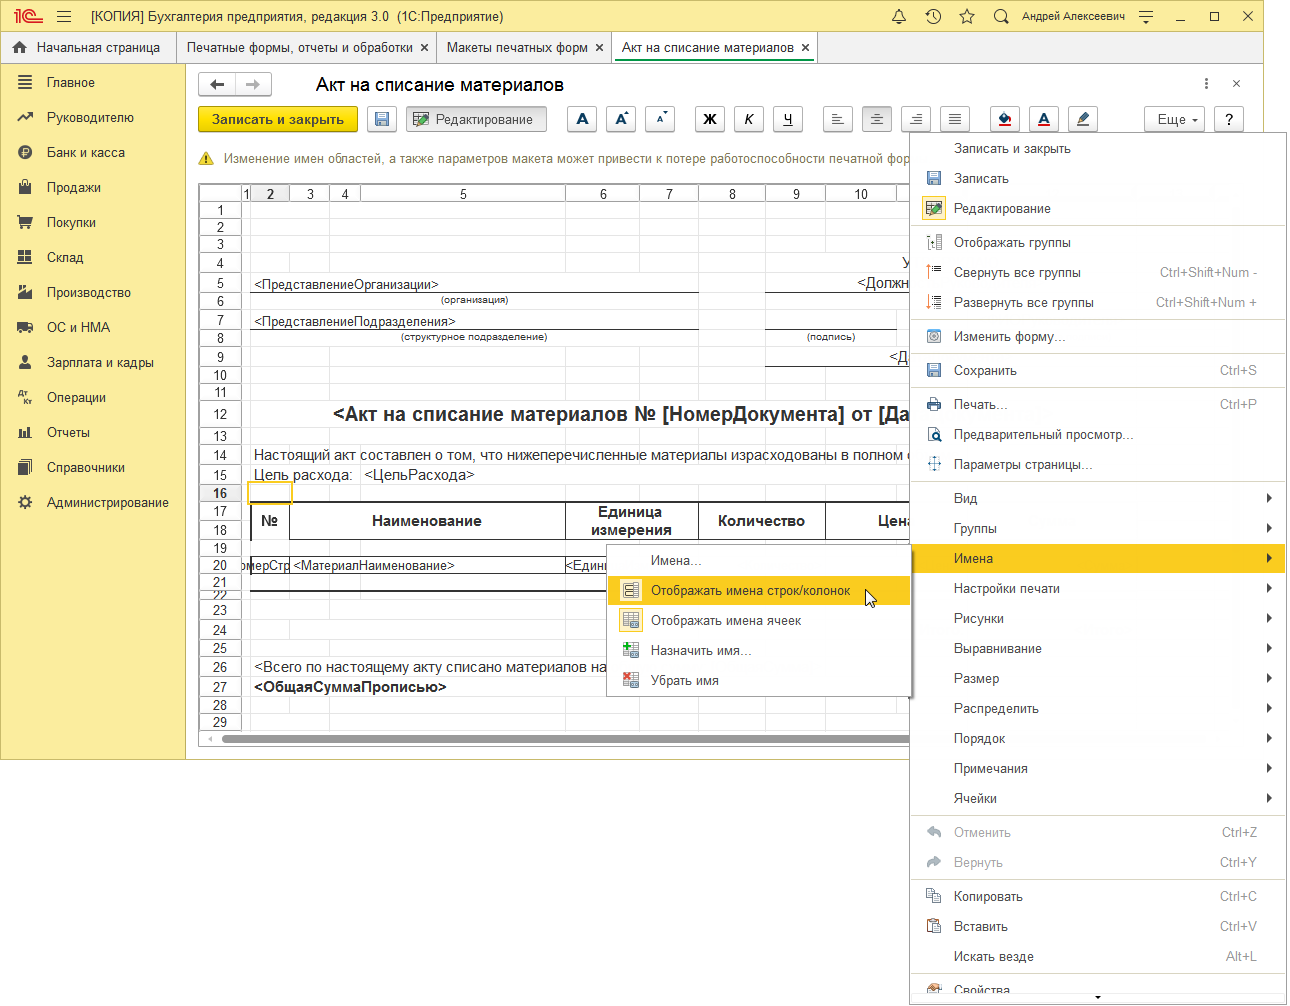Select Параметры страницы… menu entry
The image size is (1290, 1006).
point(1098,464)
